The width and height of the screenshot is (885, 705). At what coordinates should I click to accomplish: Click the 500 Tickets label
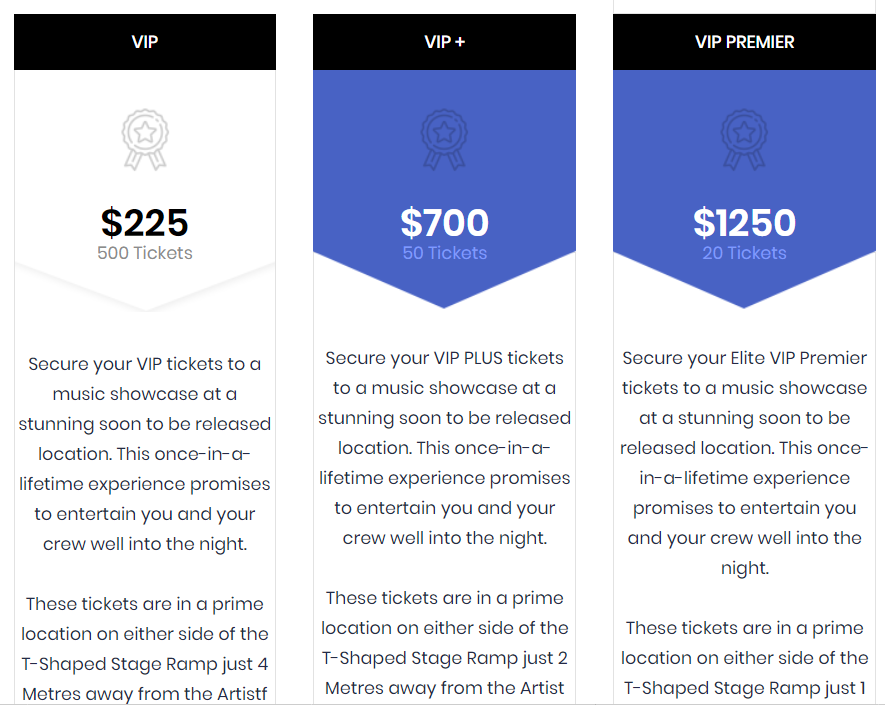[144, 253]
